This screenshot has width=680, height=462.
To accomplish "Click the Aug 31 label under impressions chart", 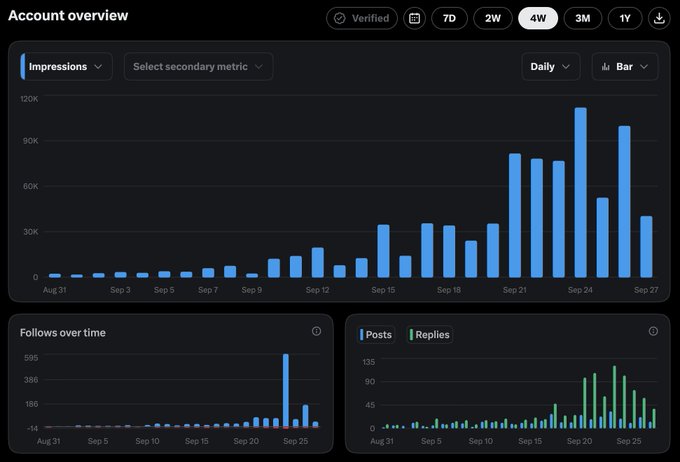I will coord(55,290).
